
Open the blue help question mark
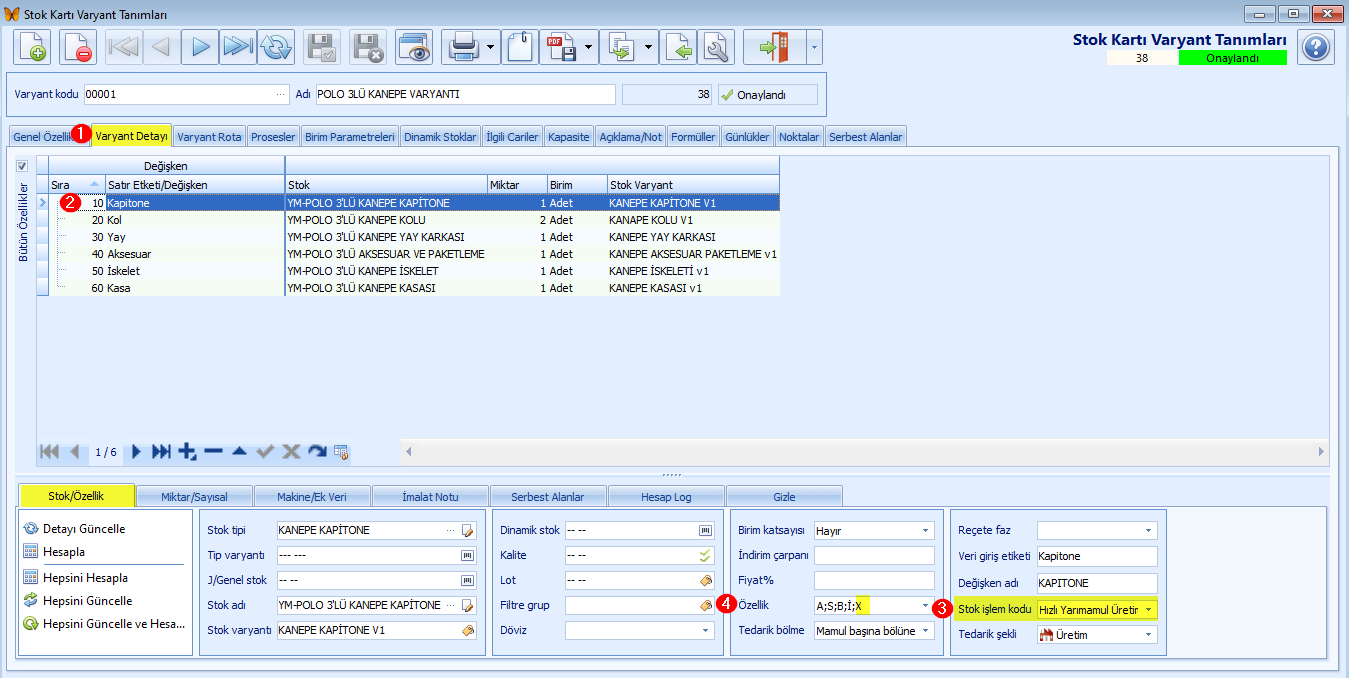[1317, 47]
